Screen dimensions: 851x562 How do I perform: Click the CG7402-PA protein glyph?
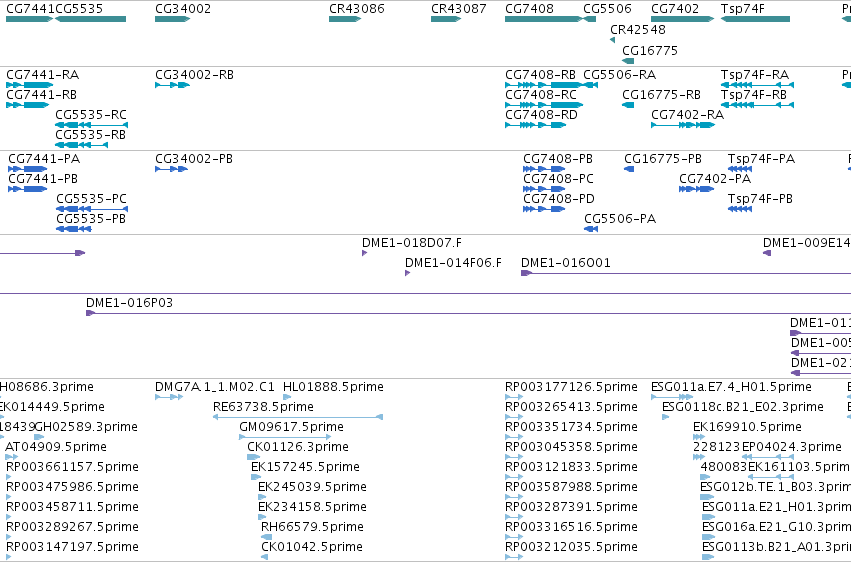[696, 189]
